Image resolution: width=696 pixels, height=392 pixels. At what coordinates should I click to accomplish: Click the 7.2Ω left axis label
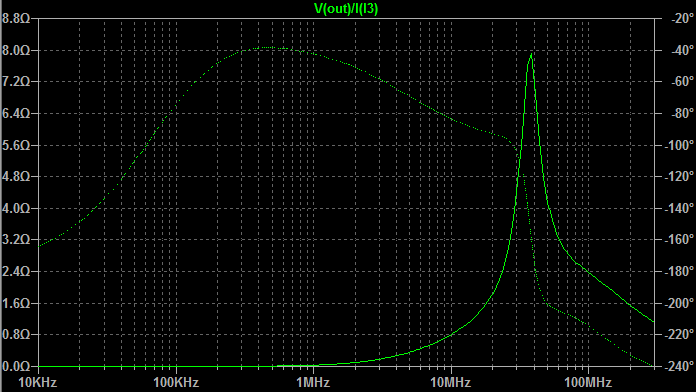[16, 82]
